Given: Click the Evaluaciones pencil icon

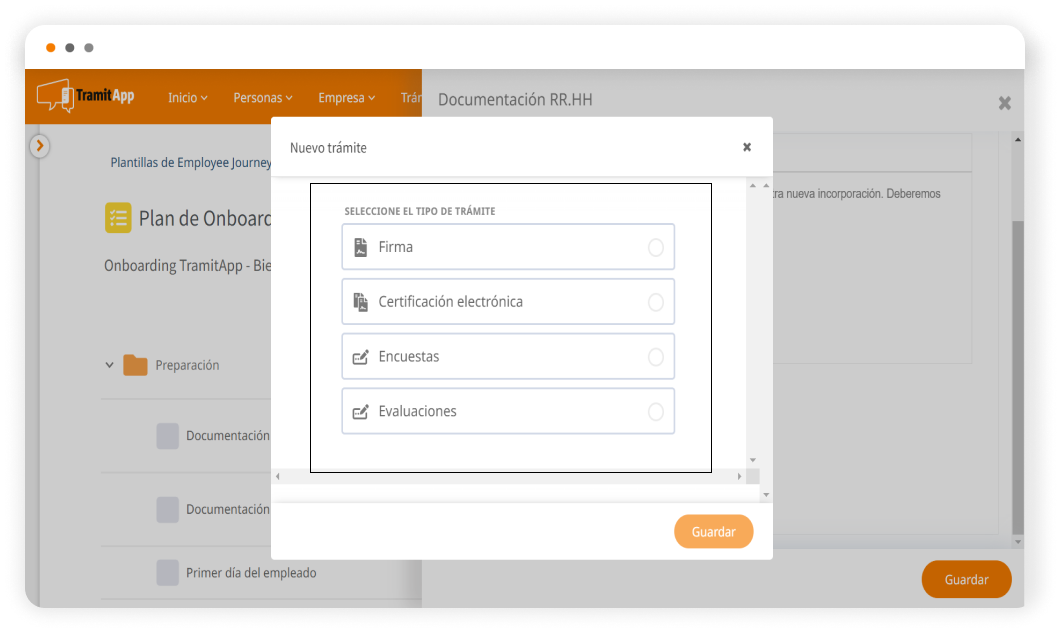Looking at the screenshot, I should click(x=361, y=412).
